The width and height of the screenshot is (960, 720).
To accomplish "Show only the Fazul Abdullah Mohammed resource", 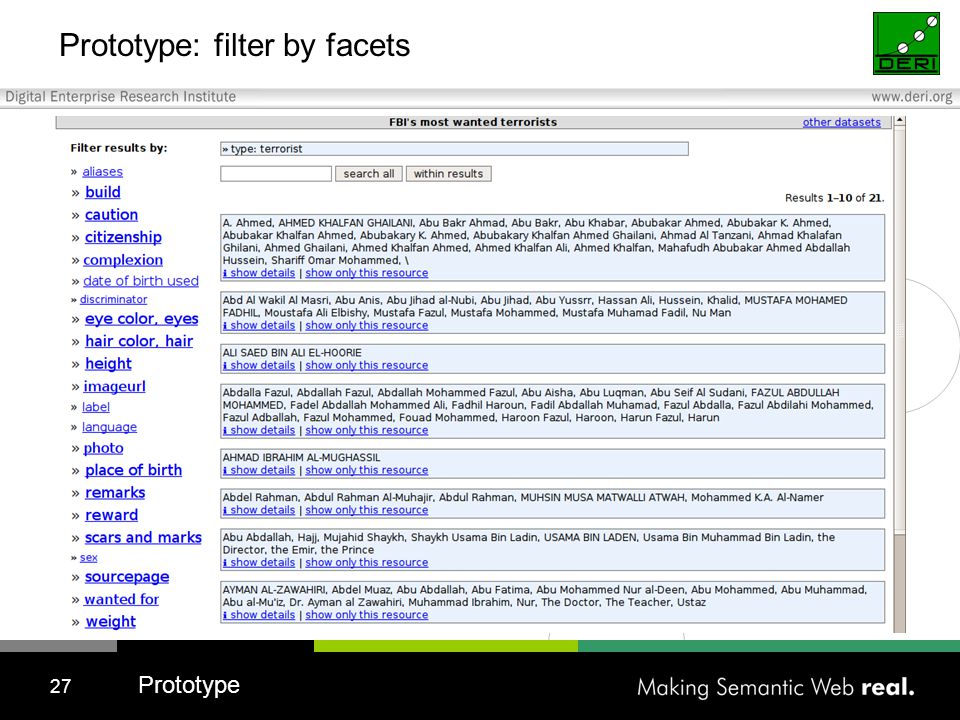I will 367,430.
